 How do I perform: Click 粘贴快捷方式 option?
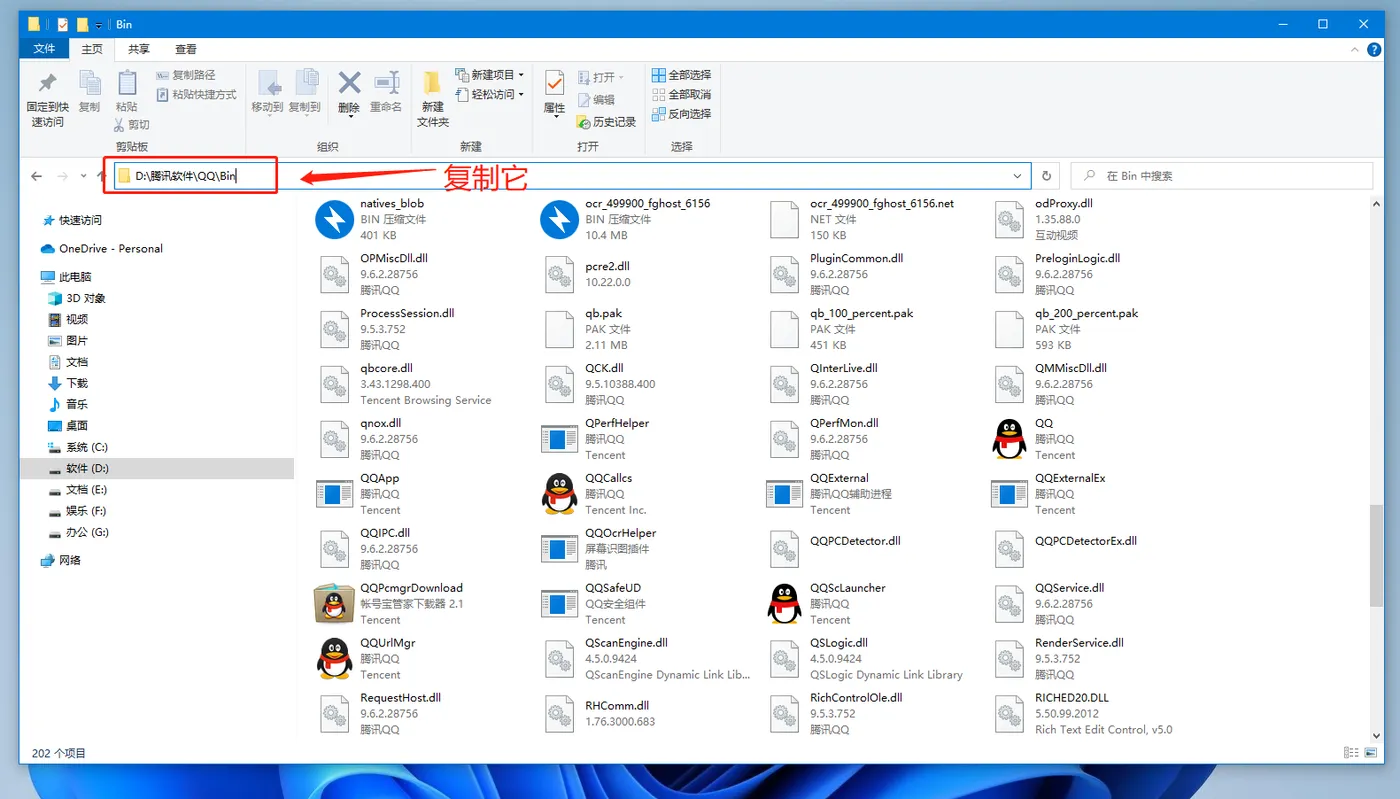197,95
